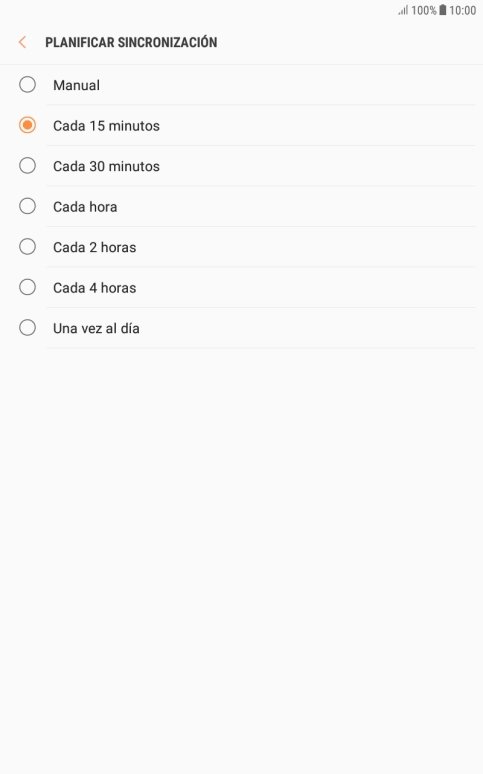This screenshot has height=774, width=483.
Task: Tap the Cada 4 horas text label
Action: pyautogui.click(x=94, y=288)
